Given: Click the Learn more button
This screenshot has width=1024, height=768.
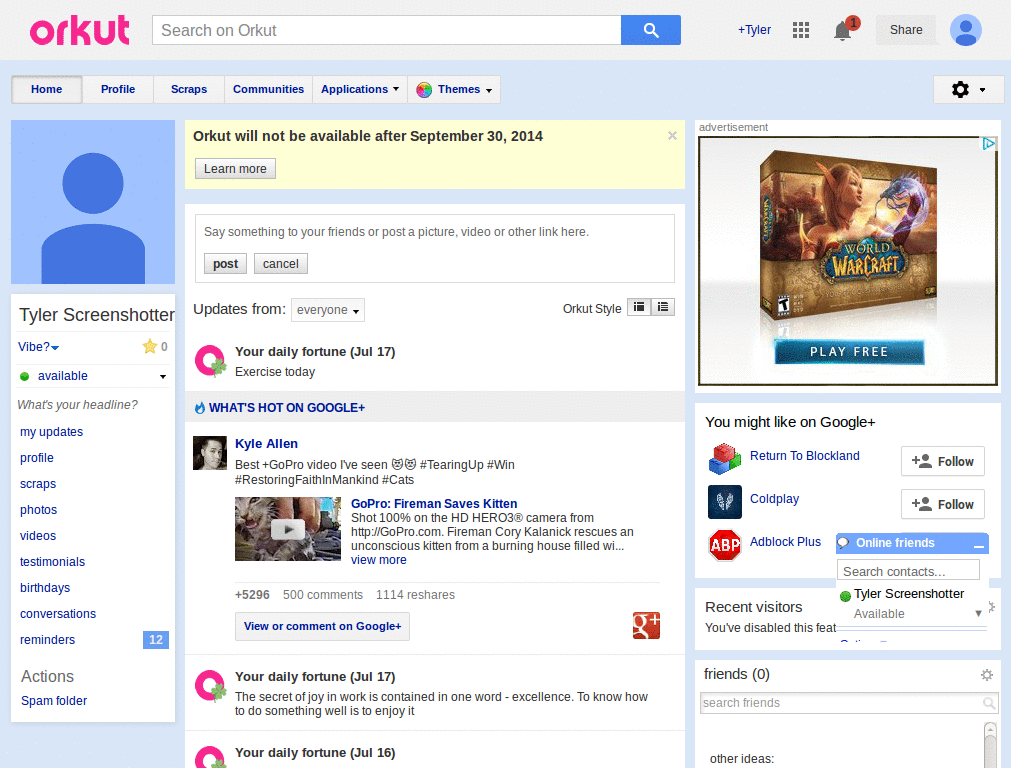Looking at the screenshot, I should [235, 168].
